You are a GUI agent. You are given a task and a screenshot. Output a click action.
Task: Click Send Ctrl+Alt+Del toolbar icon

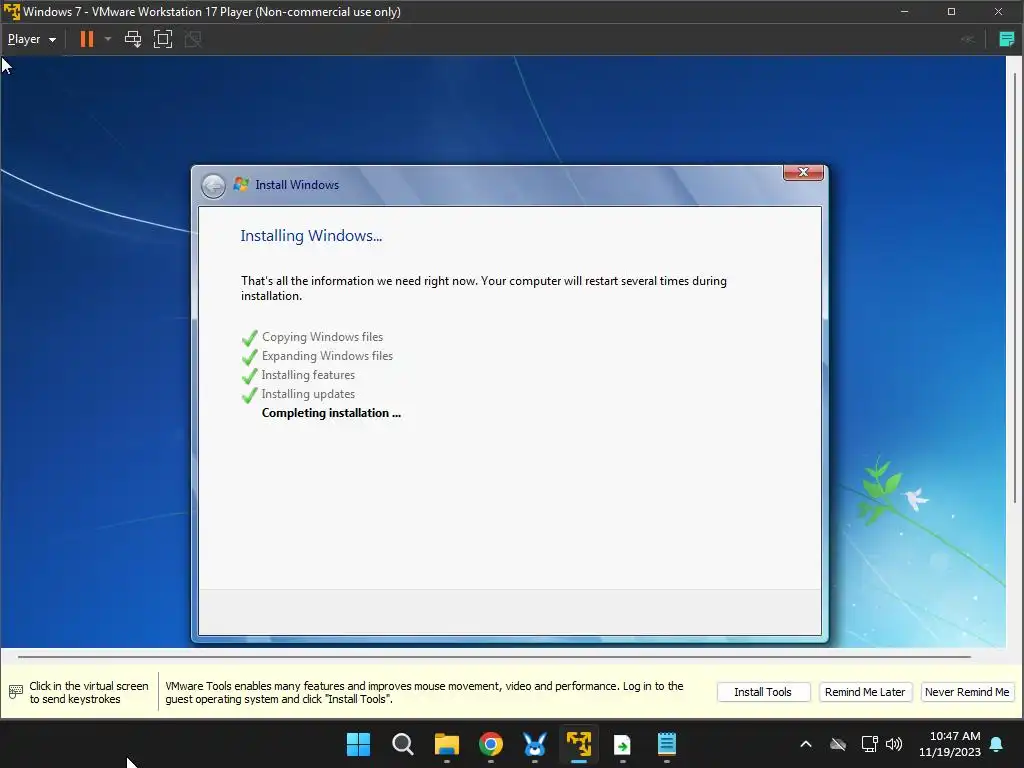pyautogui.click(x=133, y=39)
